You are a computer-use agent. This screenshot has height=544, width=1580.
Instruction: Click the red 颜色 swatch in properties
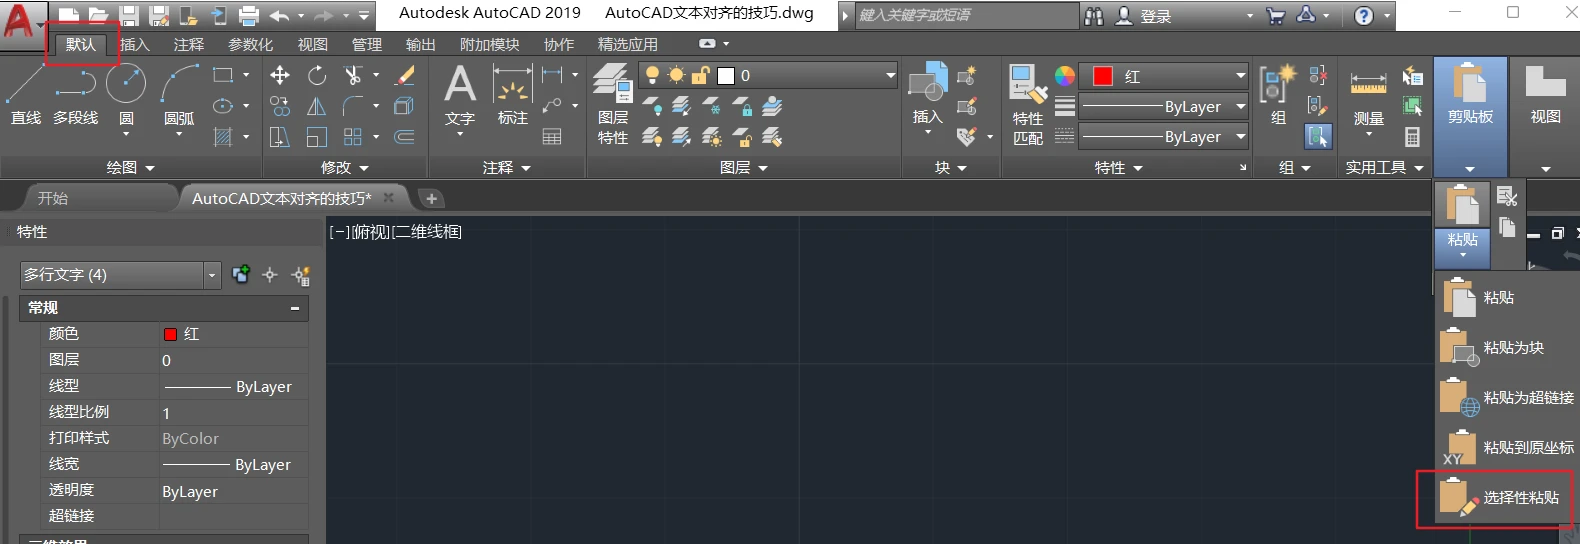(x=170, y=334)
